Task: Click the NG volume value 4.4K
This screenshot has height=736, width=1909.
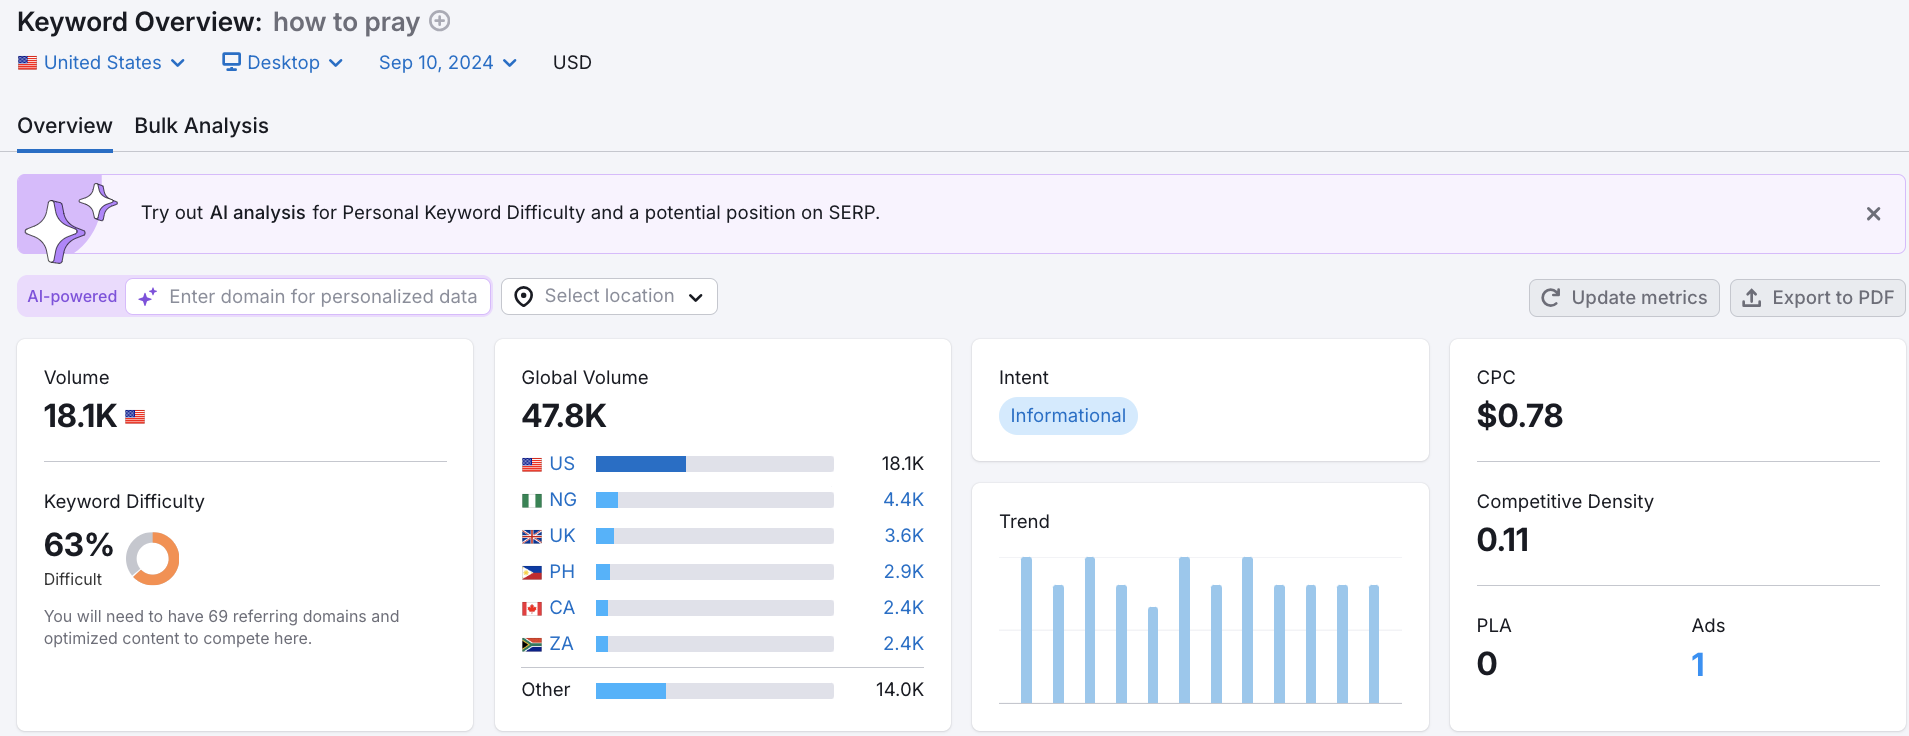Action: point(903,500)
